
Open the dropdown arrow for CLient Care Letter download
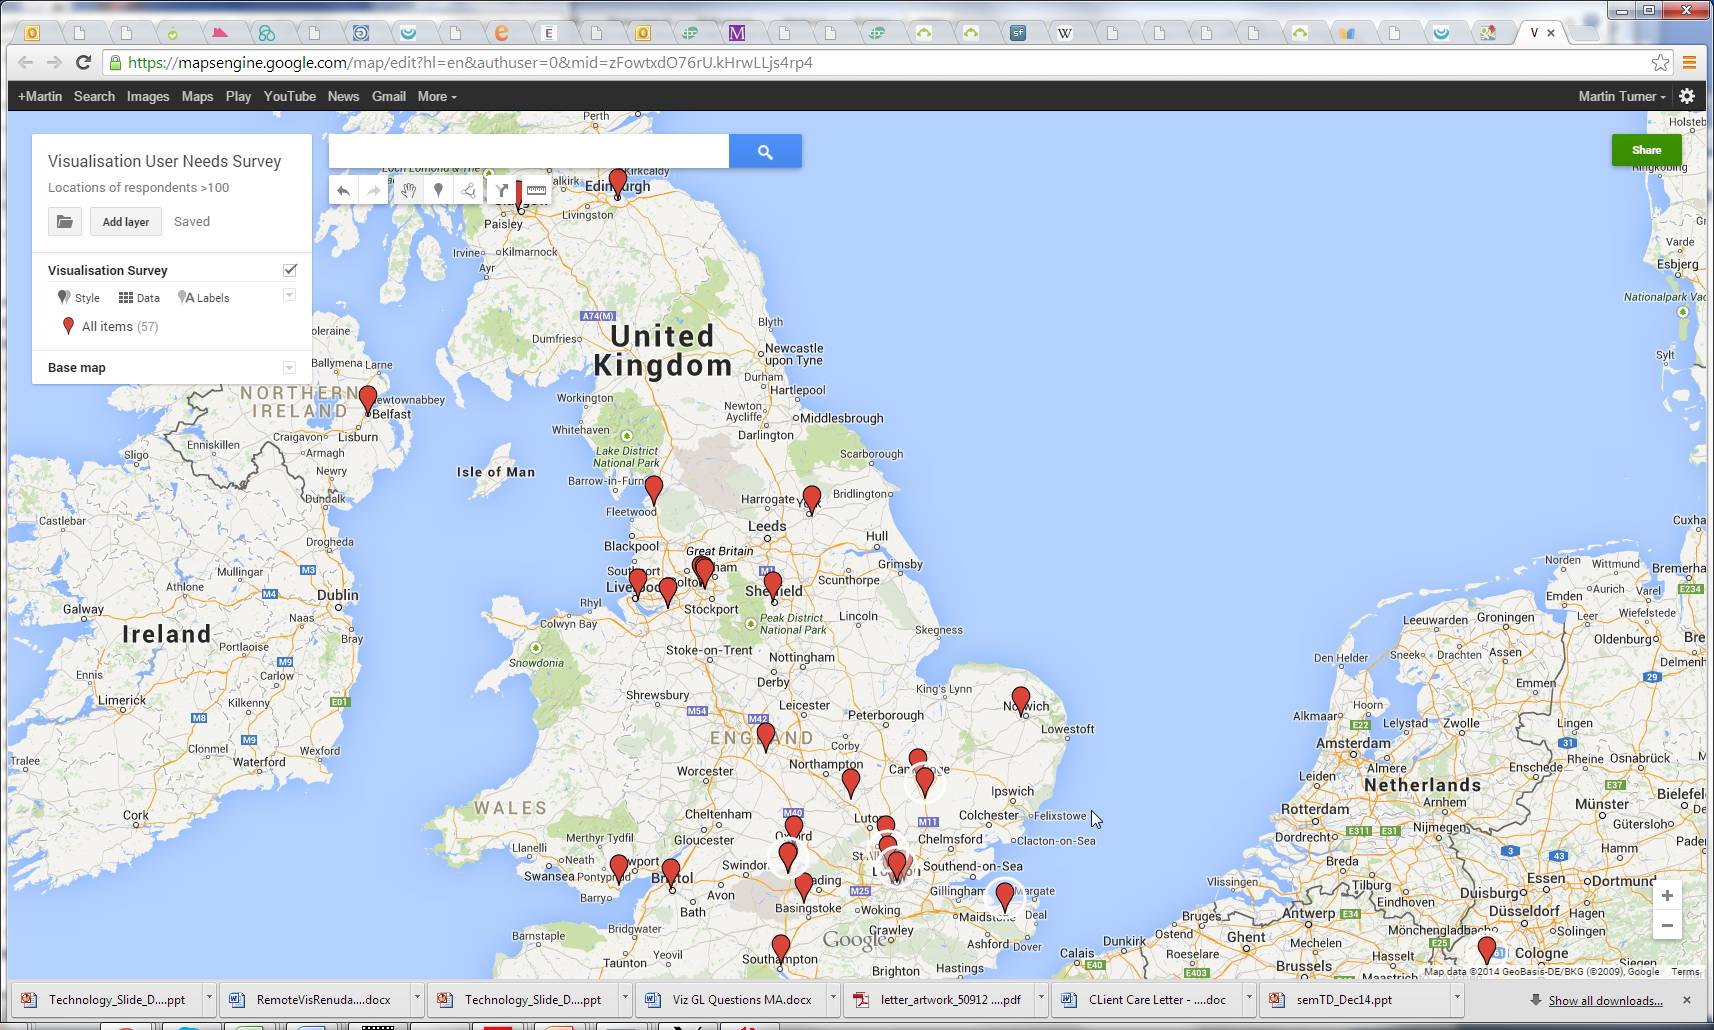1249,998
